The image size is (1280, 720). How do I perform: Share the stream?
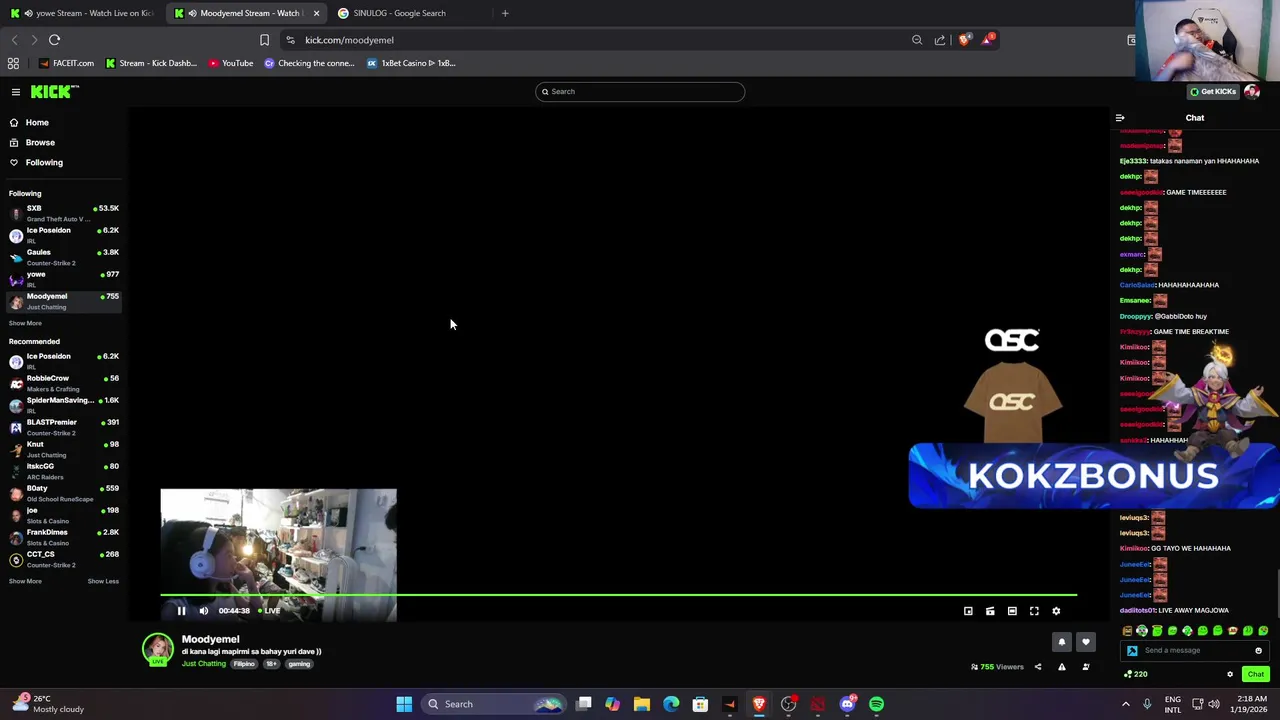(1038, 667)
